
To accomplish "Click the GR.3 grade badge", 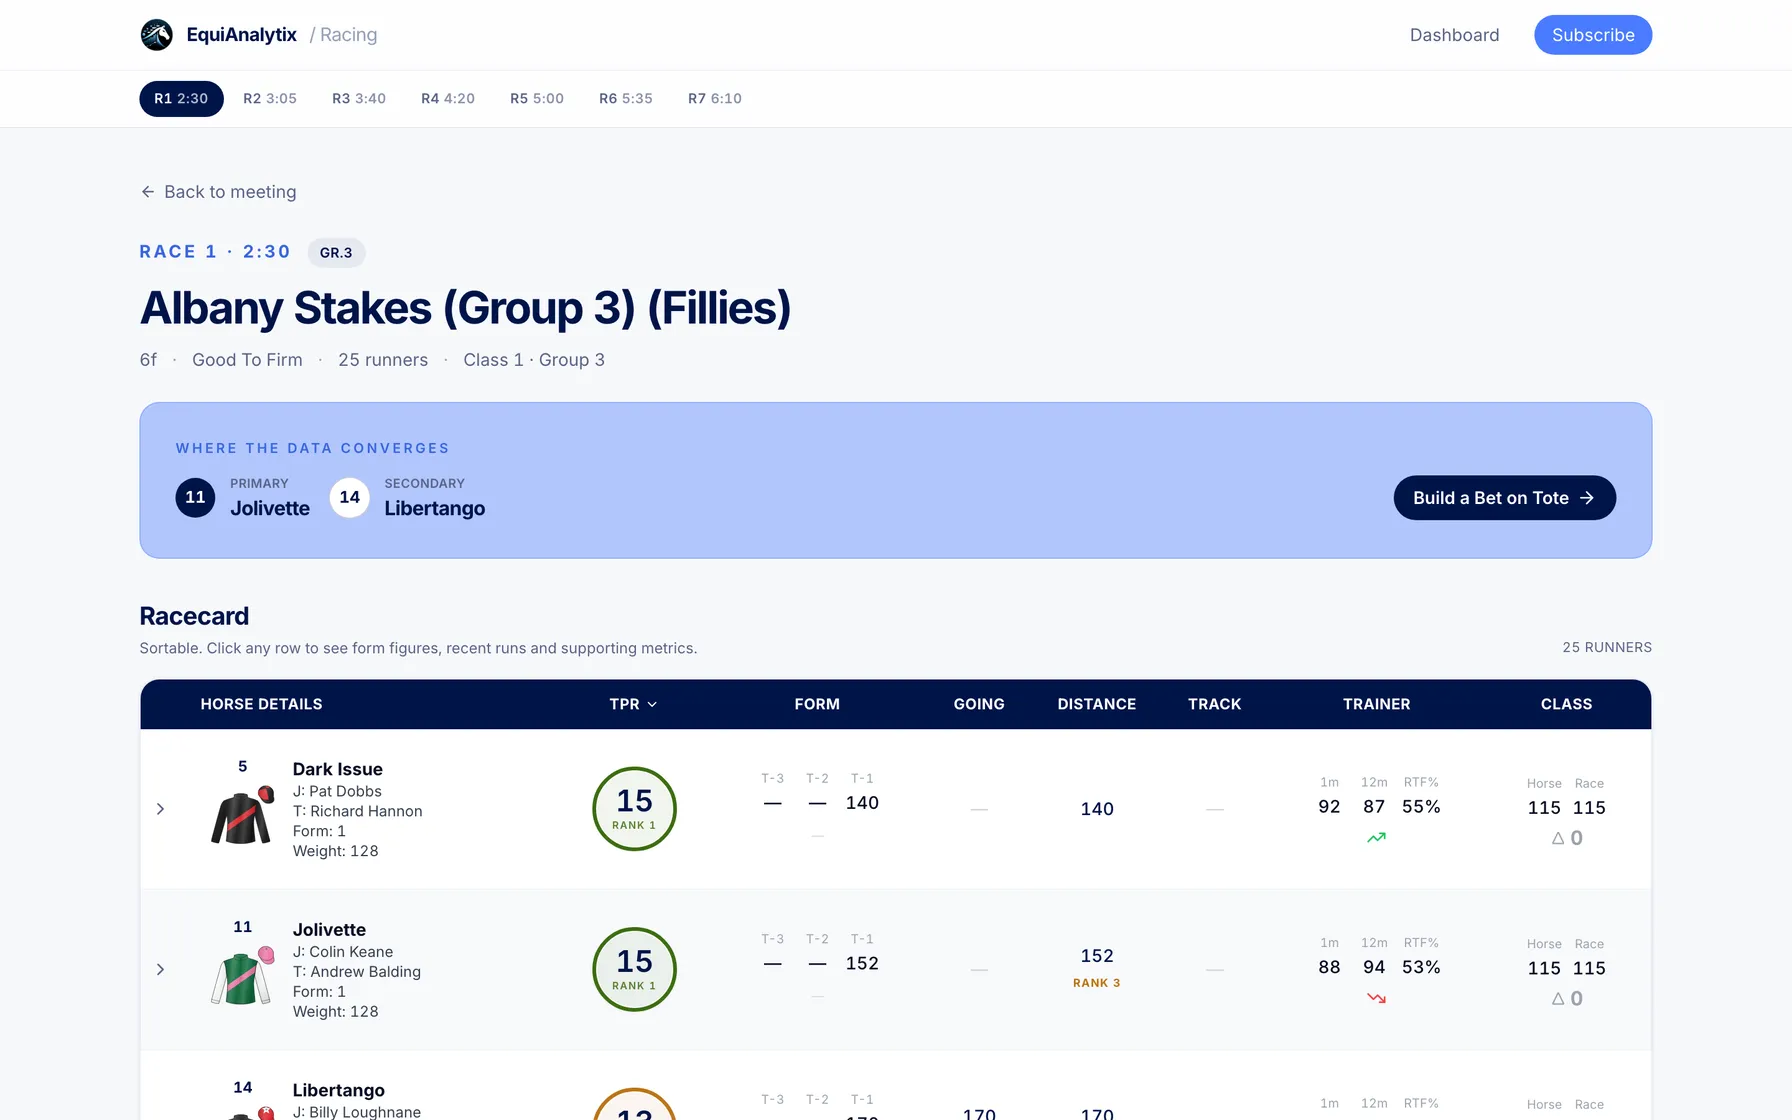I will (x=336, y=253).
